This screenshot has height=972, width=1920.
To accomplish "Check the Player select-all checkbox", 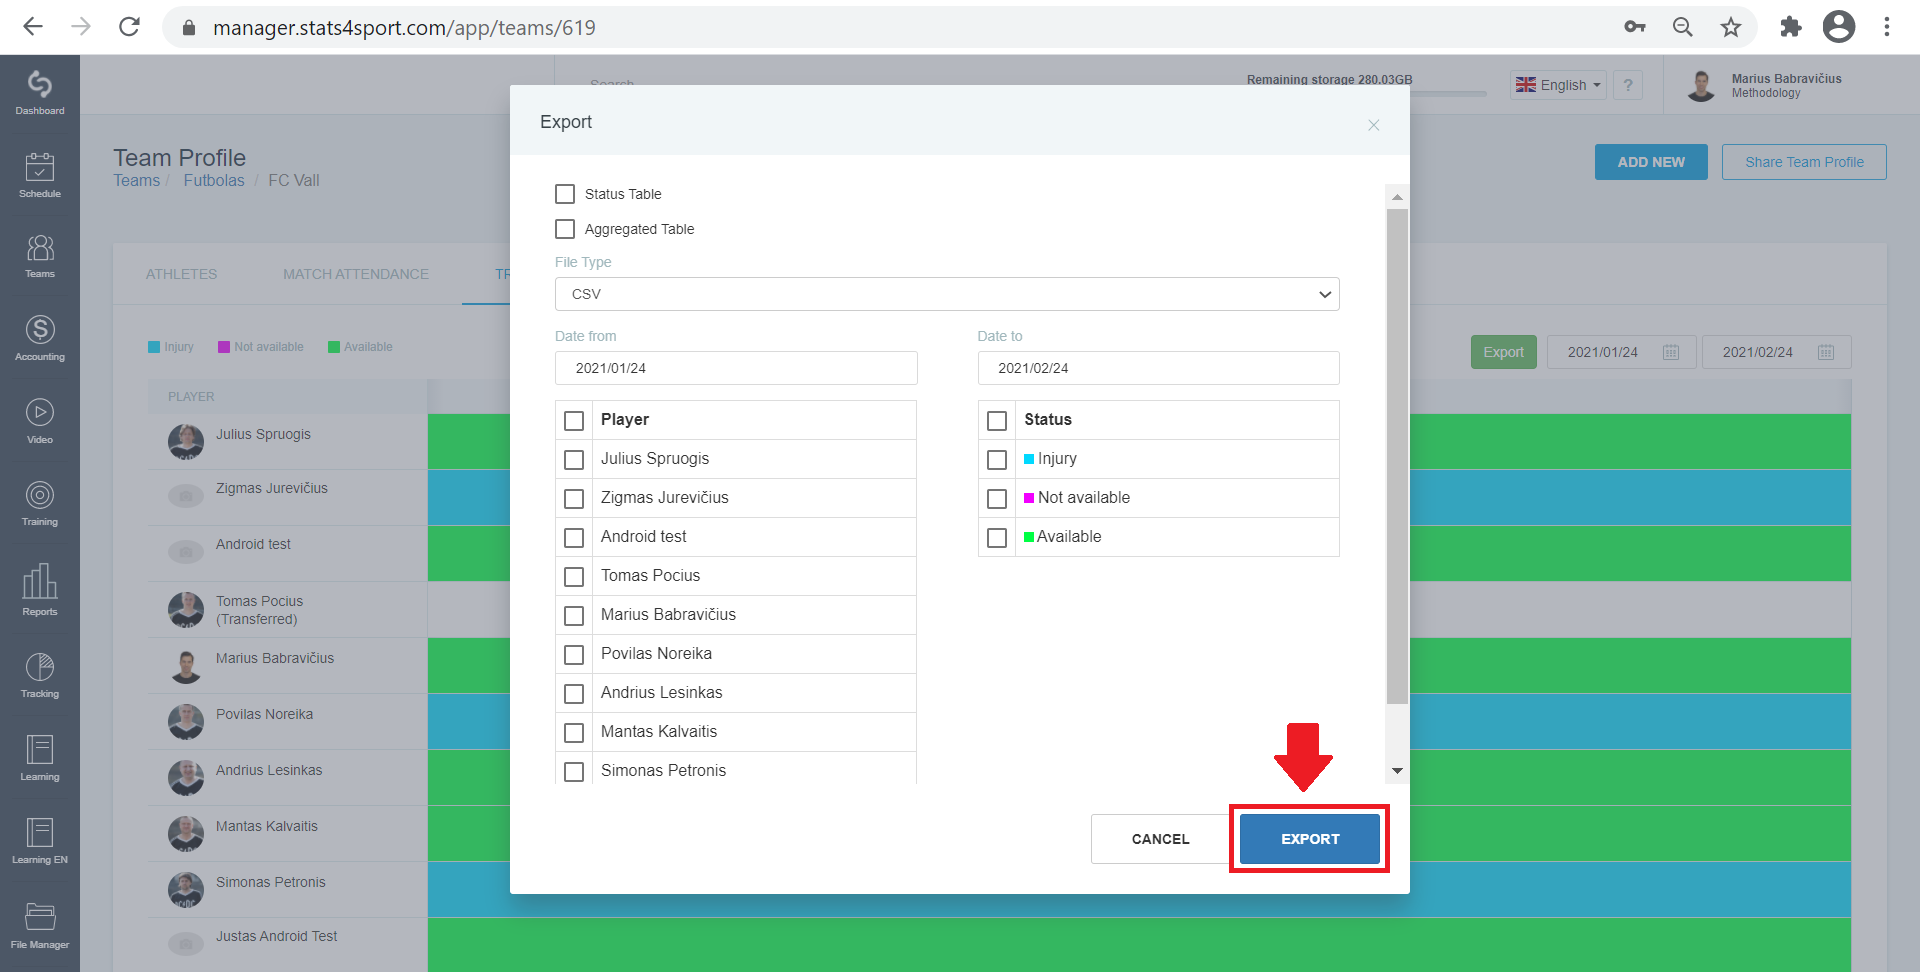I will click(574, 421).
